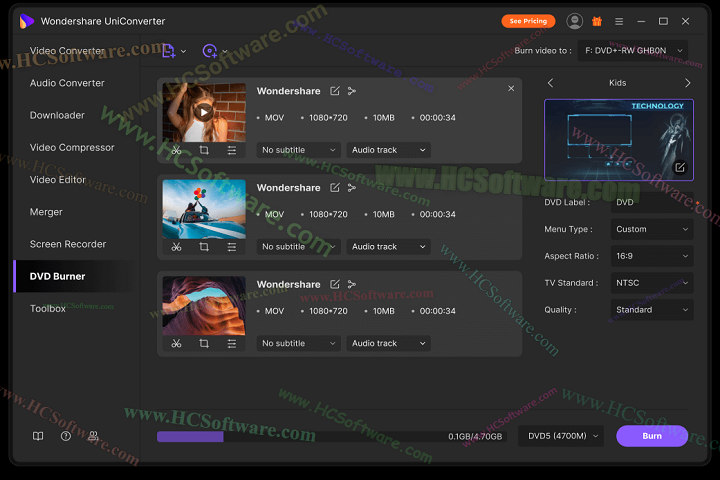Click the See Pricing button
Image resolution: width=720 pixels, height=480 pixels.
(x=528, y=21)
